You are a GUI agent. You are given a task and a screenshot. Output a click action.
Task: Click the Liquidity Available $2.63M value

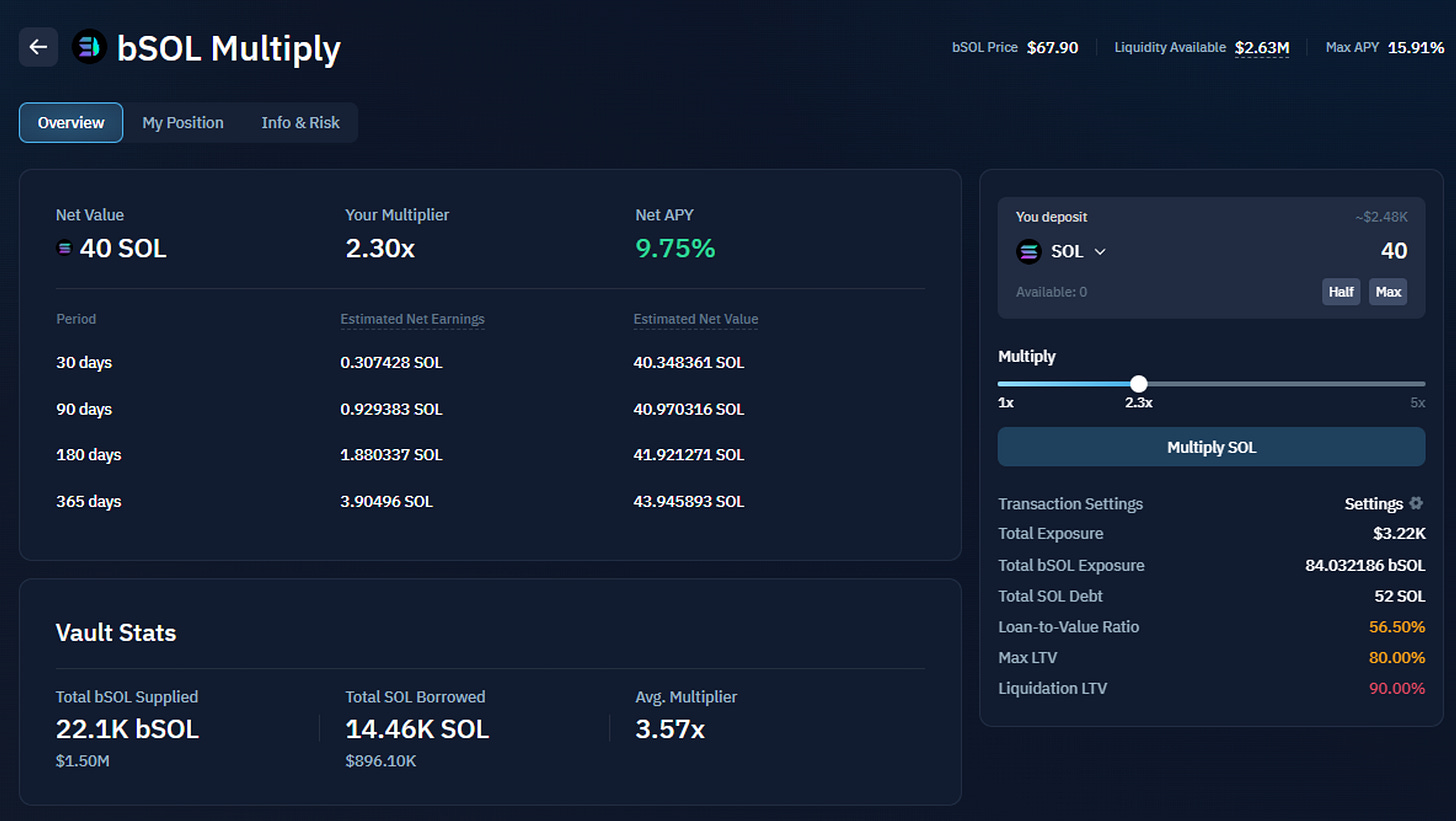tap(1262, 47)
